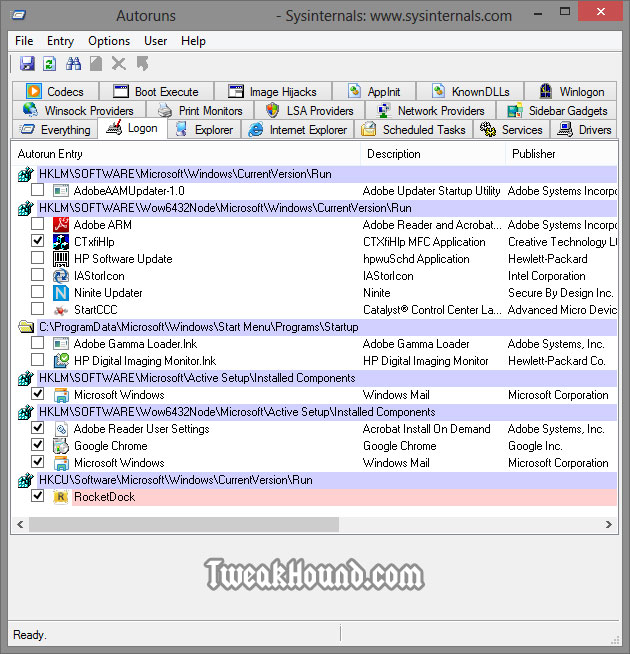Enable HP Digital Imaging Monitor.lnk checkbox
The height and width of the screenshot is (654, 630).
coord(38,360)
